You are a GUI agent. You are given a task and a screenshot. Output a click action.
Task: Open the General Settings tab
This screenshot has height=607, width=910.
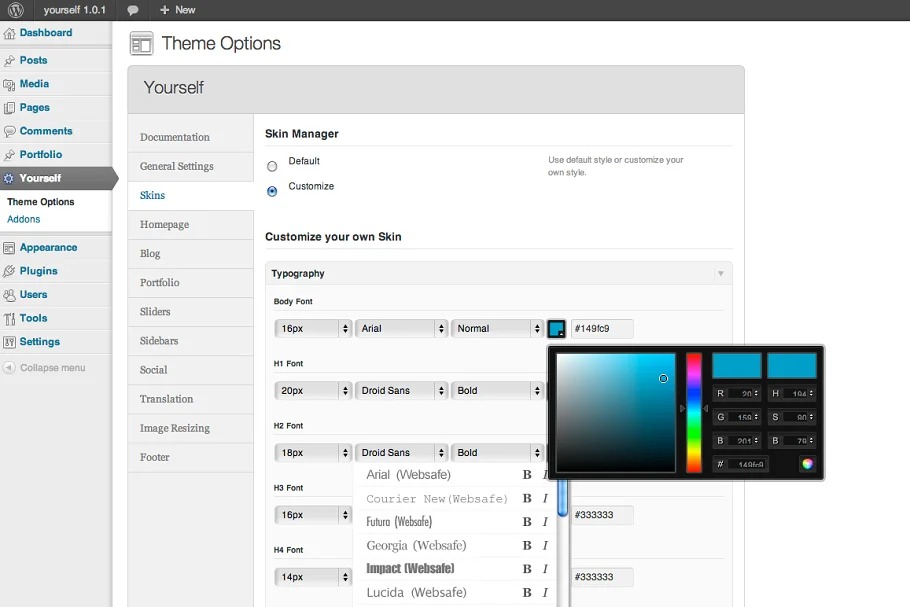click(177, 167)
